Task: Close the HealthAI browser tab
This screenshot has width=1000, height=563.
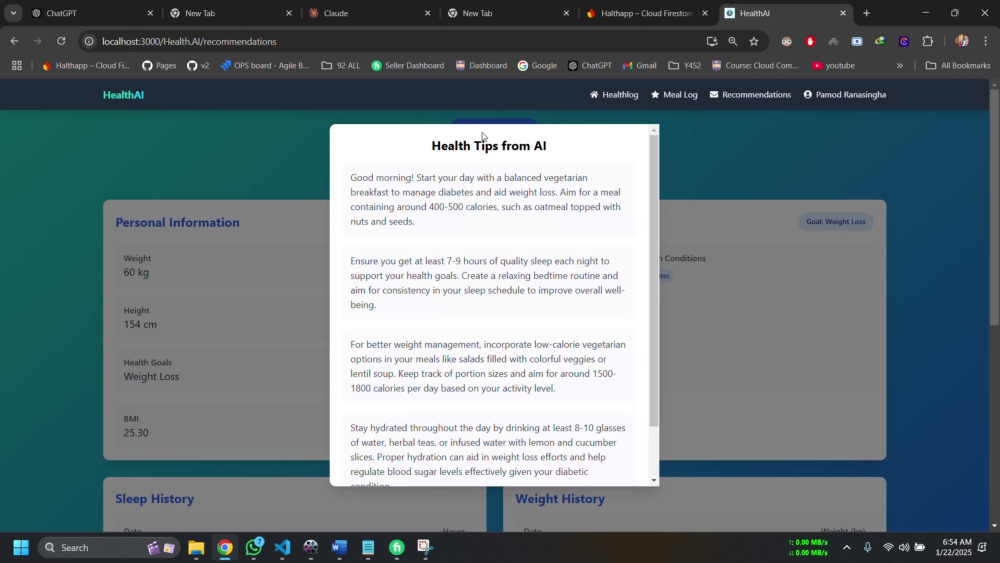Action: pos(842,13)
